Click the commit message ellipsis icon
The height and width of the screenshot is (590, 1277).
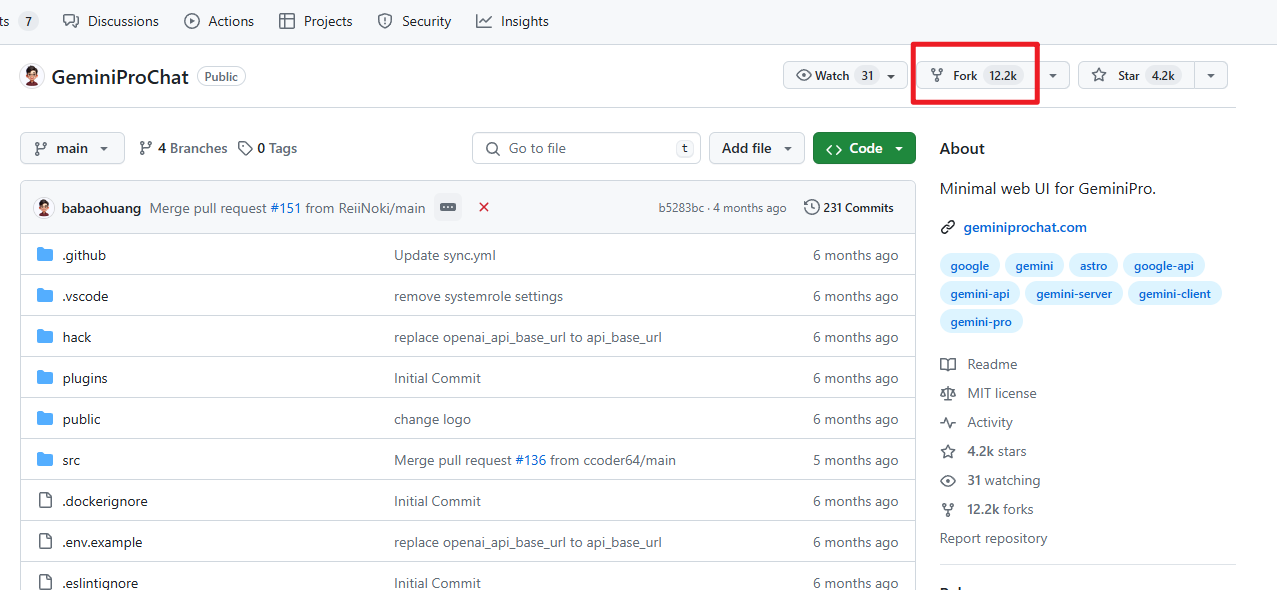point(448,207)
